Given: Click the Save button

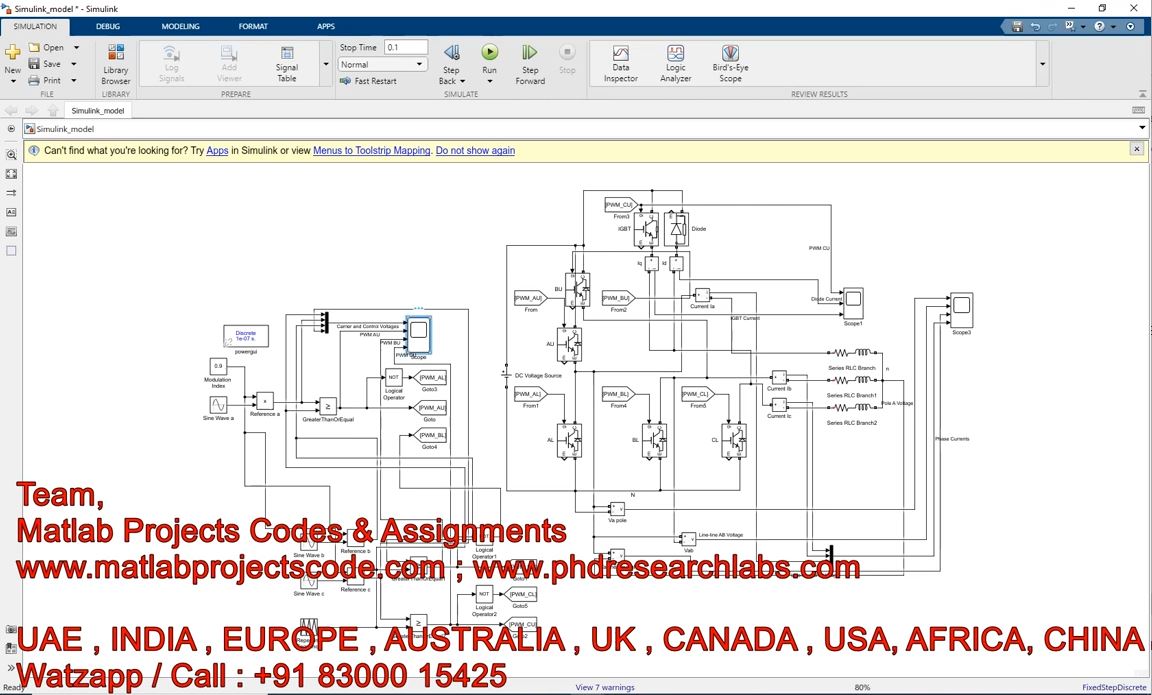Looking at the screenshot, I should pyautogui.click(x=45, y=64).
